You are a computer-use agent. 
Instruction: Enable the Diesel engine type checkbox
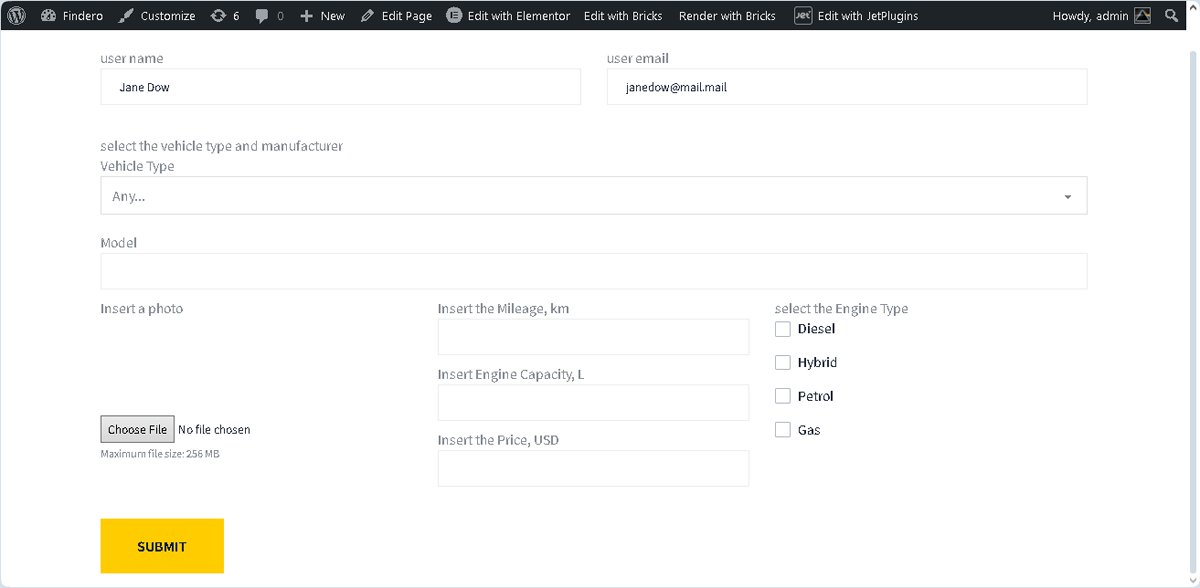(783, 328)
